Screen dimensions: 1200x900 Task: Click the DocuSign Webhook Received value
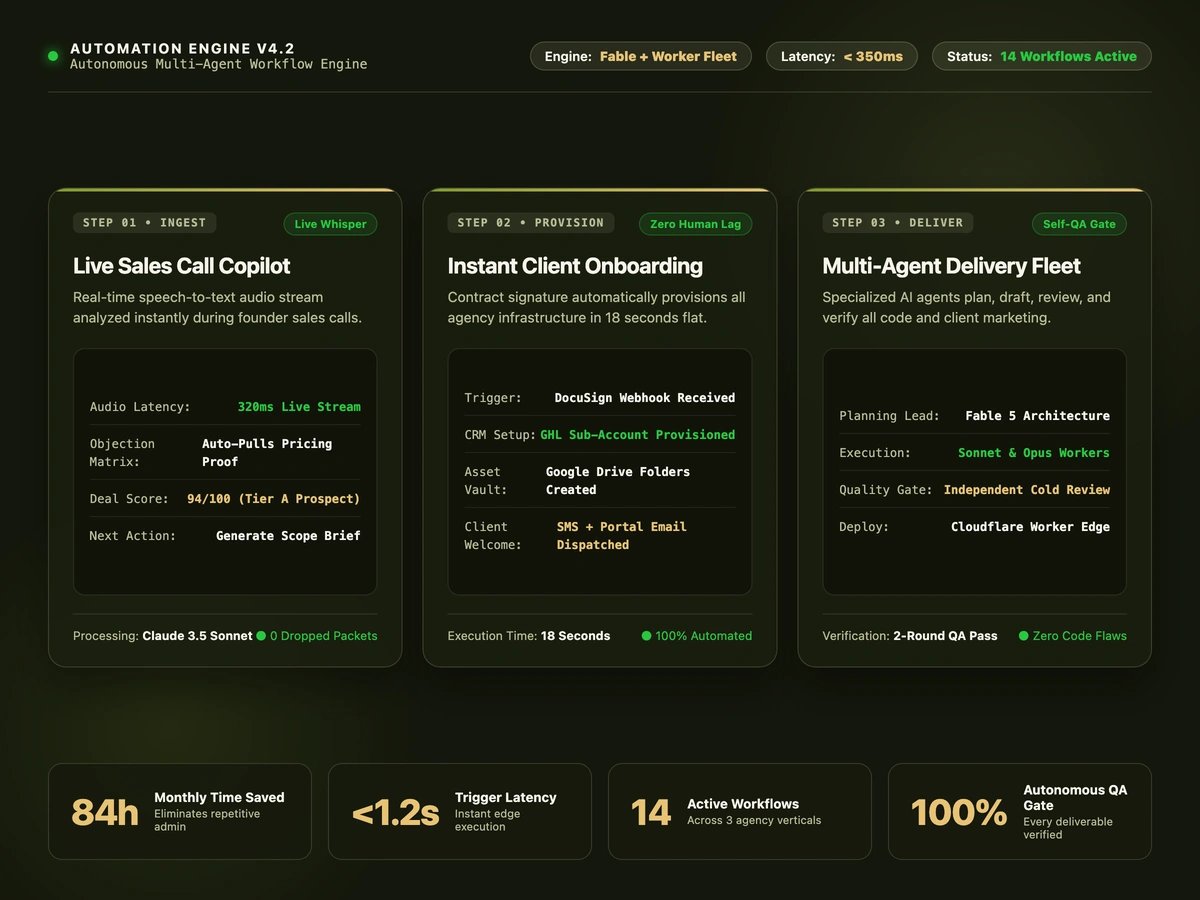tap(645, 398)
